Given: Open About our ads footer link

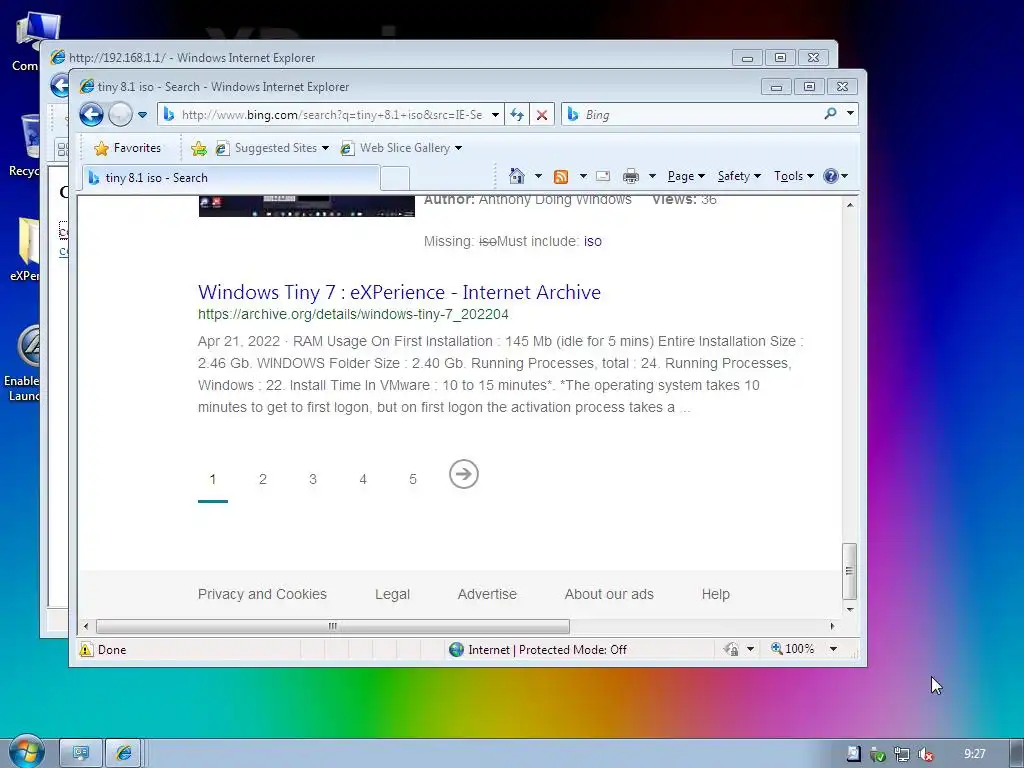Looking at the screenshot, I should point(609,594).
